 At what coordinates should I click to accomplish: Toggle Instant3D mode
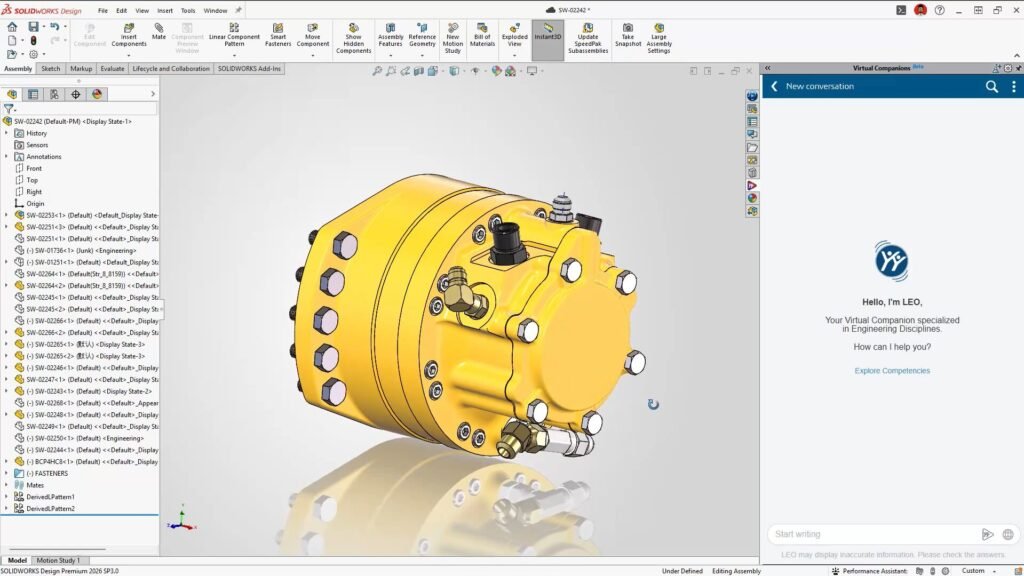tap(548, 39)
